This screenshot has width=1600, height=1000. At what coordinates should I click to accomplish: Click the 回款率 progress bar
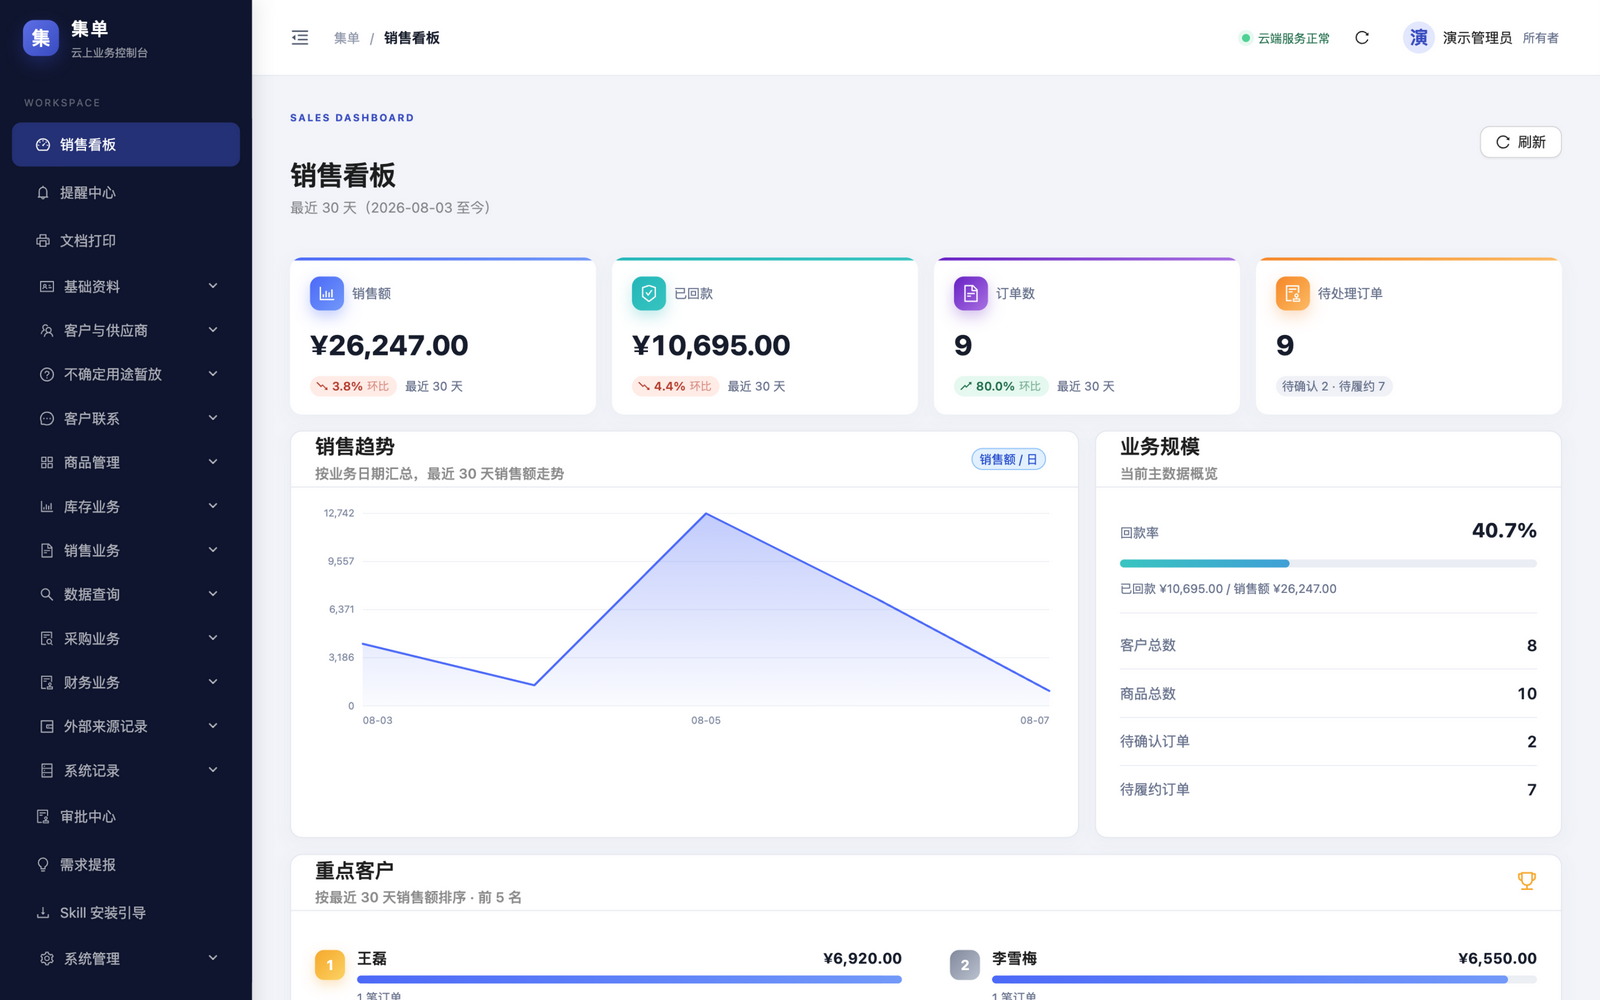1328,563
